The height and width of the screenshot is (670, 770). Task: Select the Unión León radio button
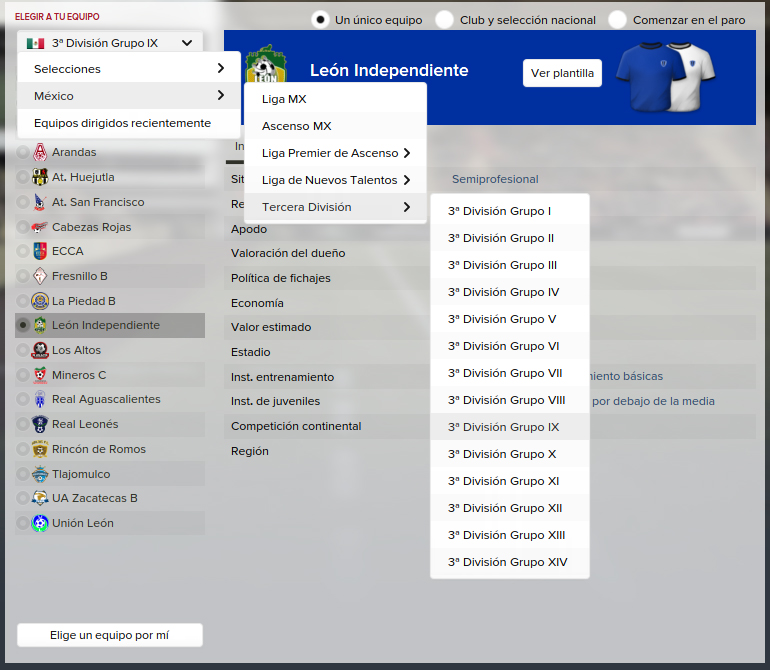(x=23, y=523)
